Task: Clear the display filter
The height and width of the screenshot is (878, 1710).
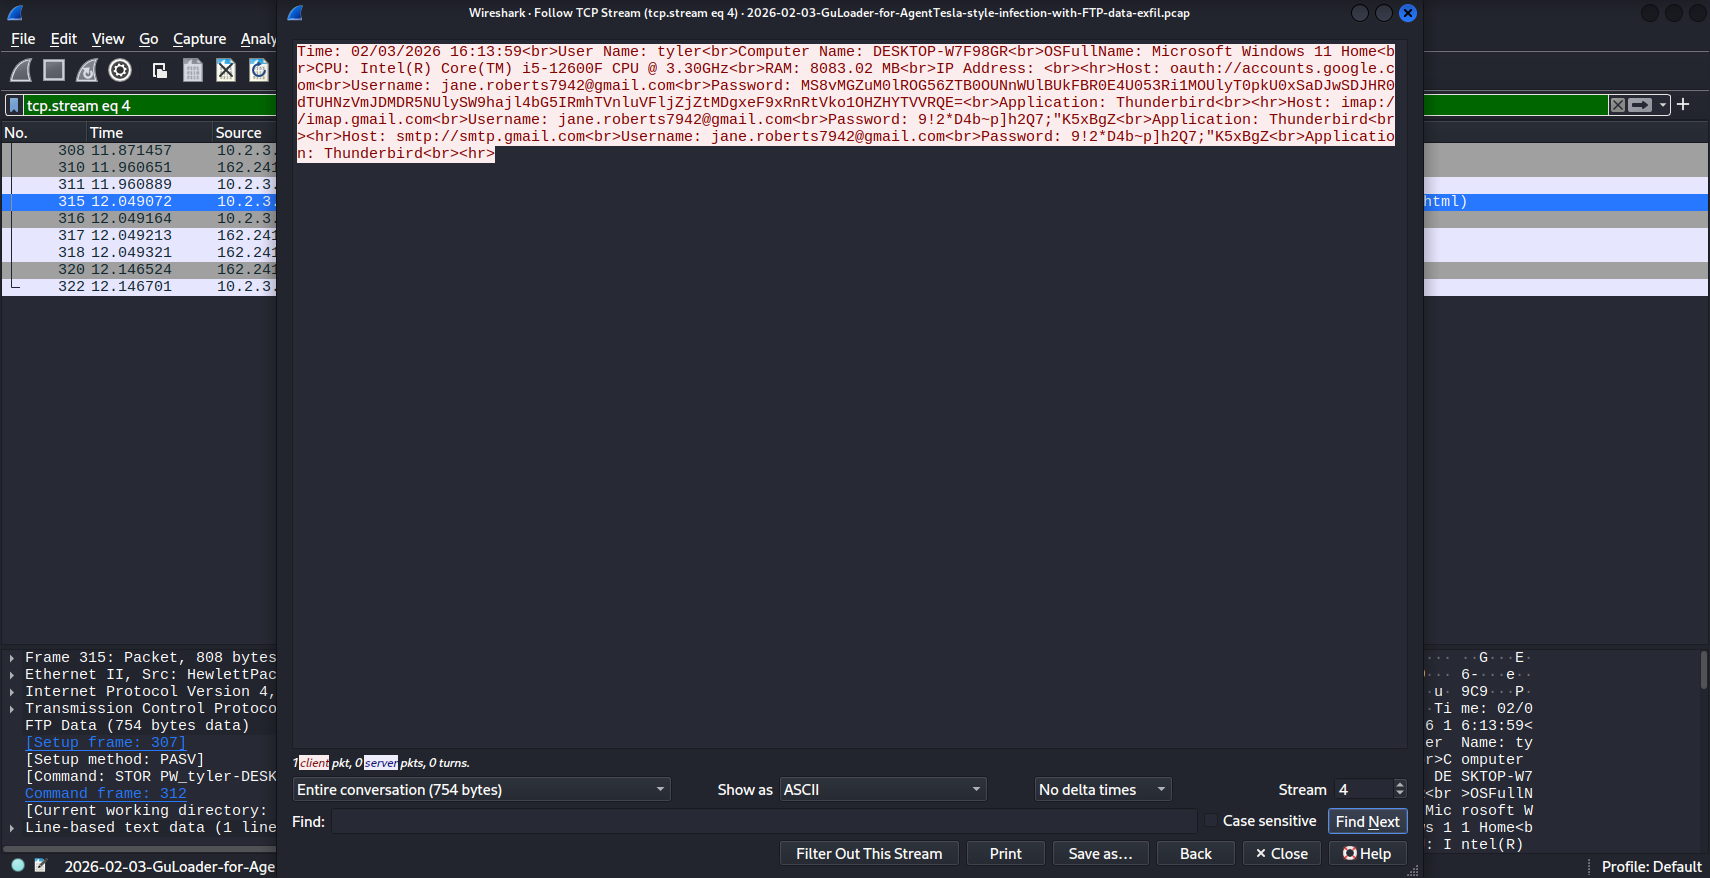Action: 1617,105
